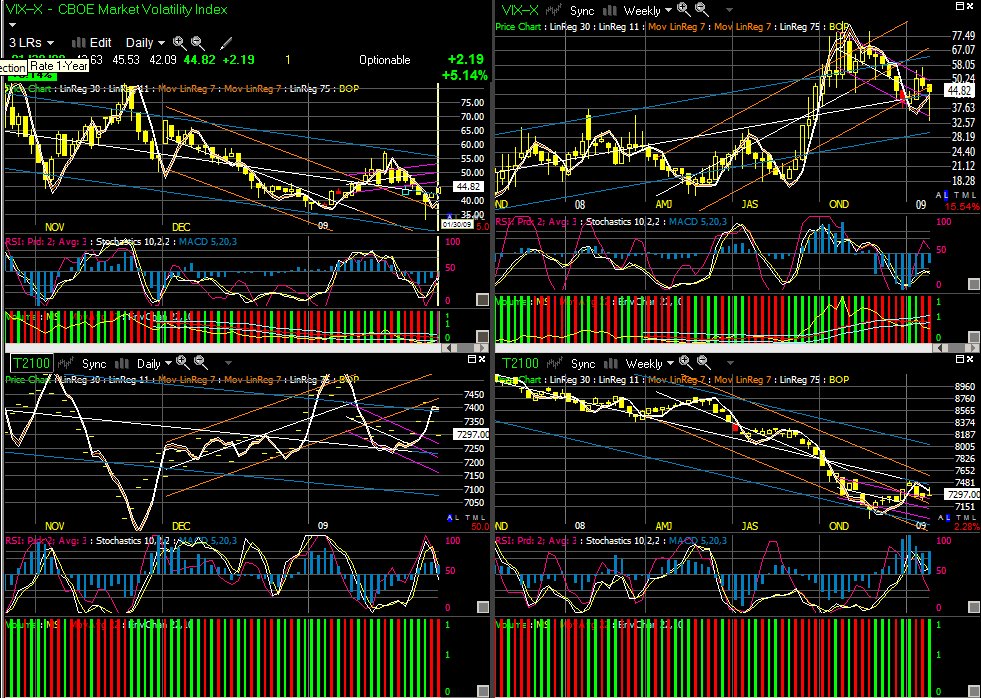Click the Edit button
981x698 pixels.
[100, 43]
